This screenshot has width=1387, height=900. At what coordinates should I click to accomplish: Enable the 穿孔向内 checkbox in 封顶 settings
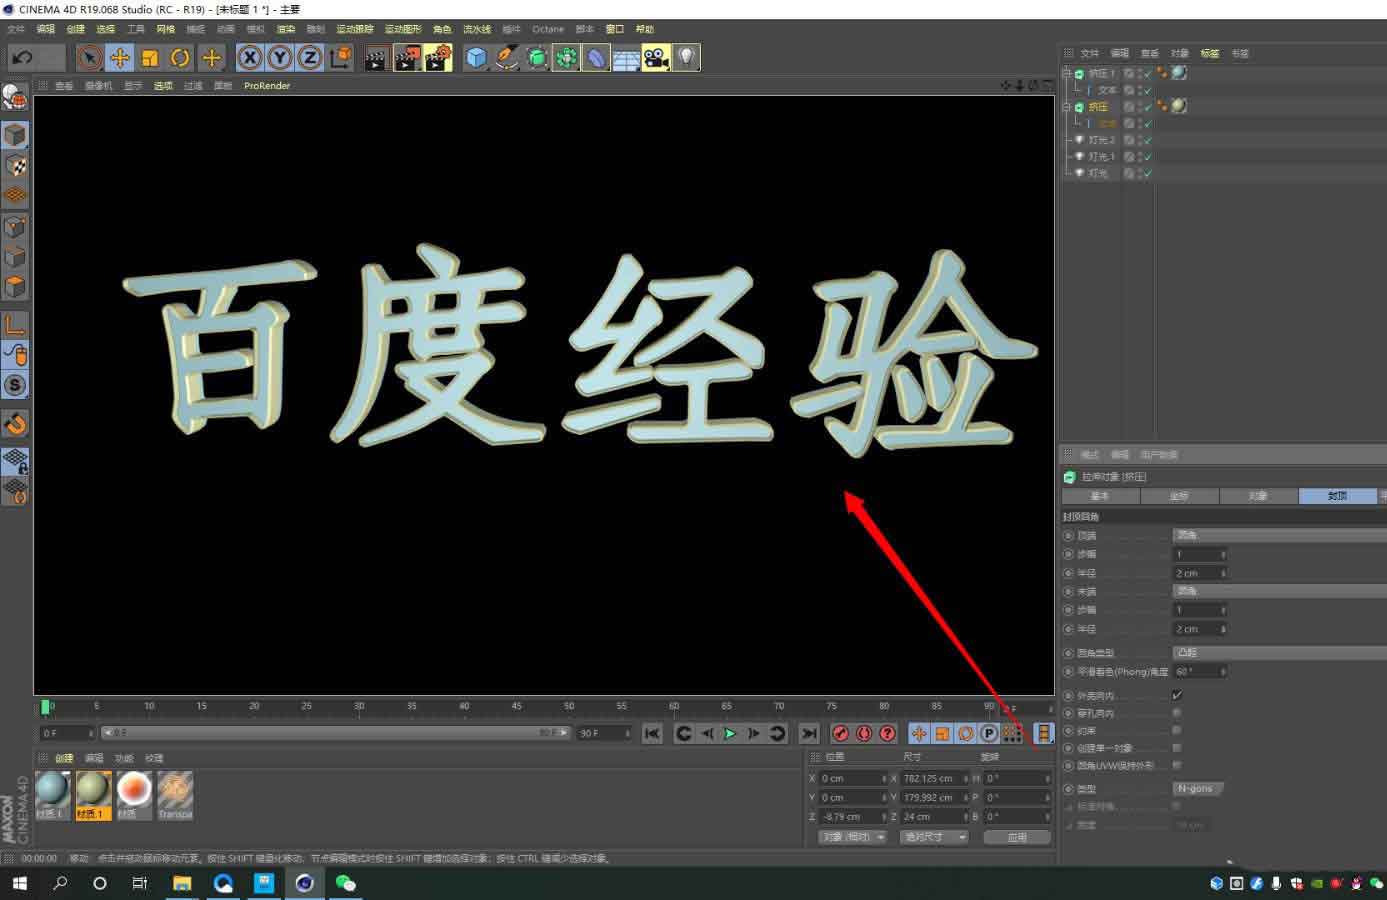(1176, 713)
